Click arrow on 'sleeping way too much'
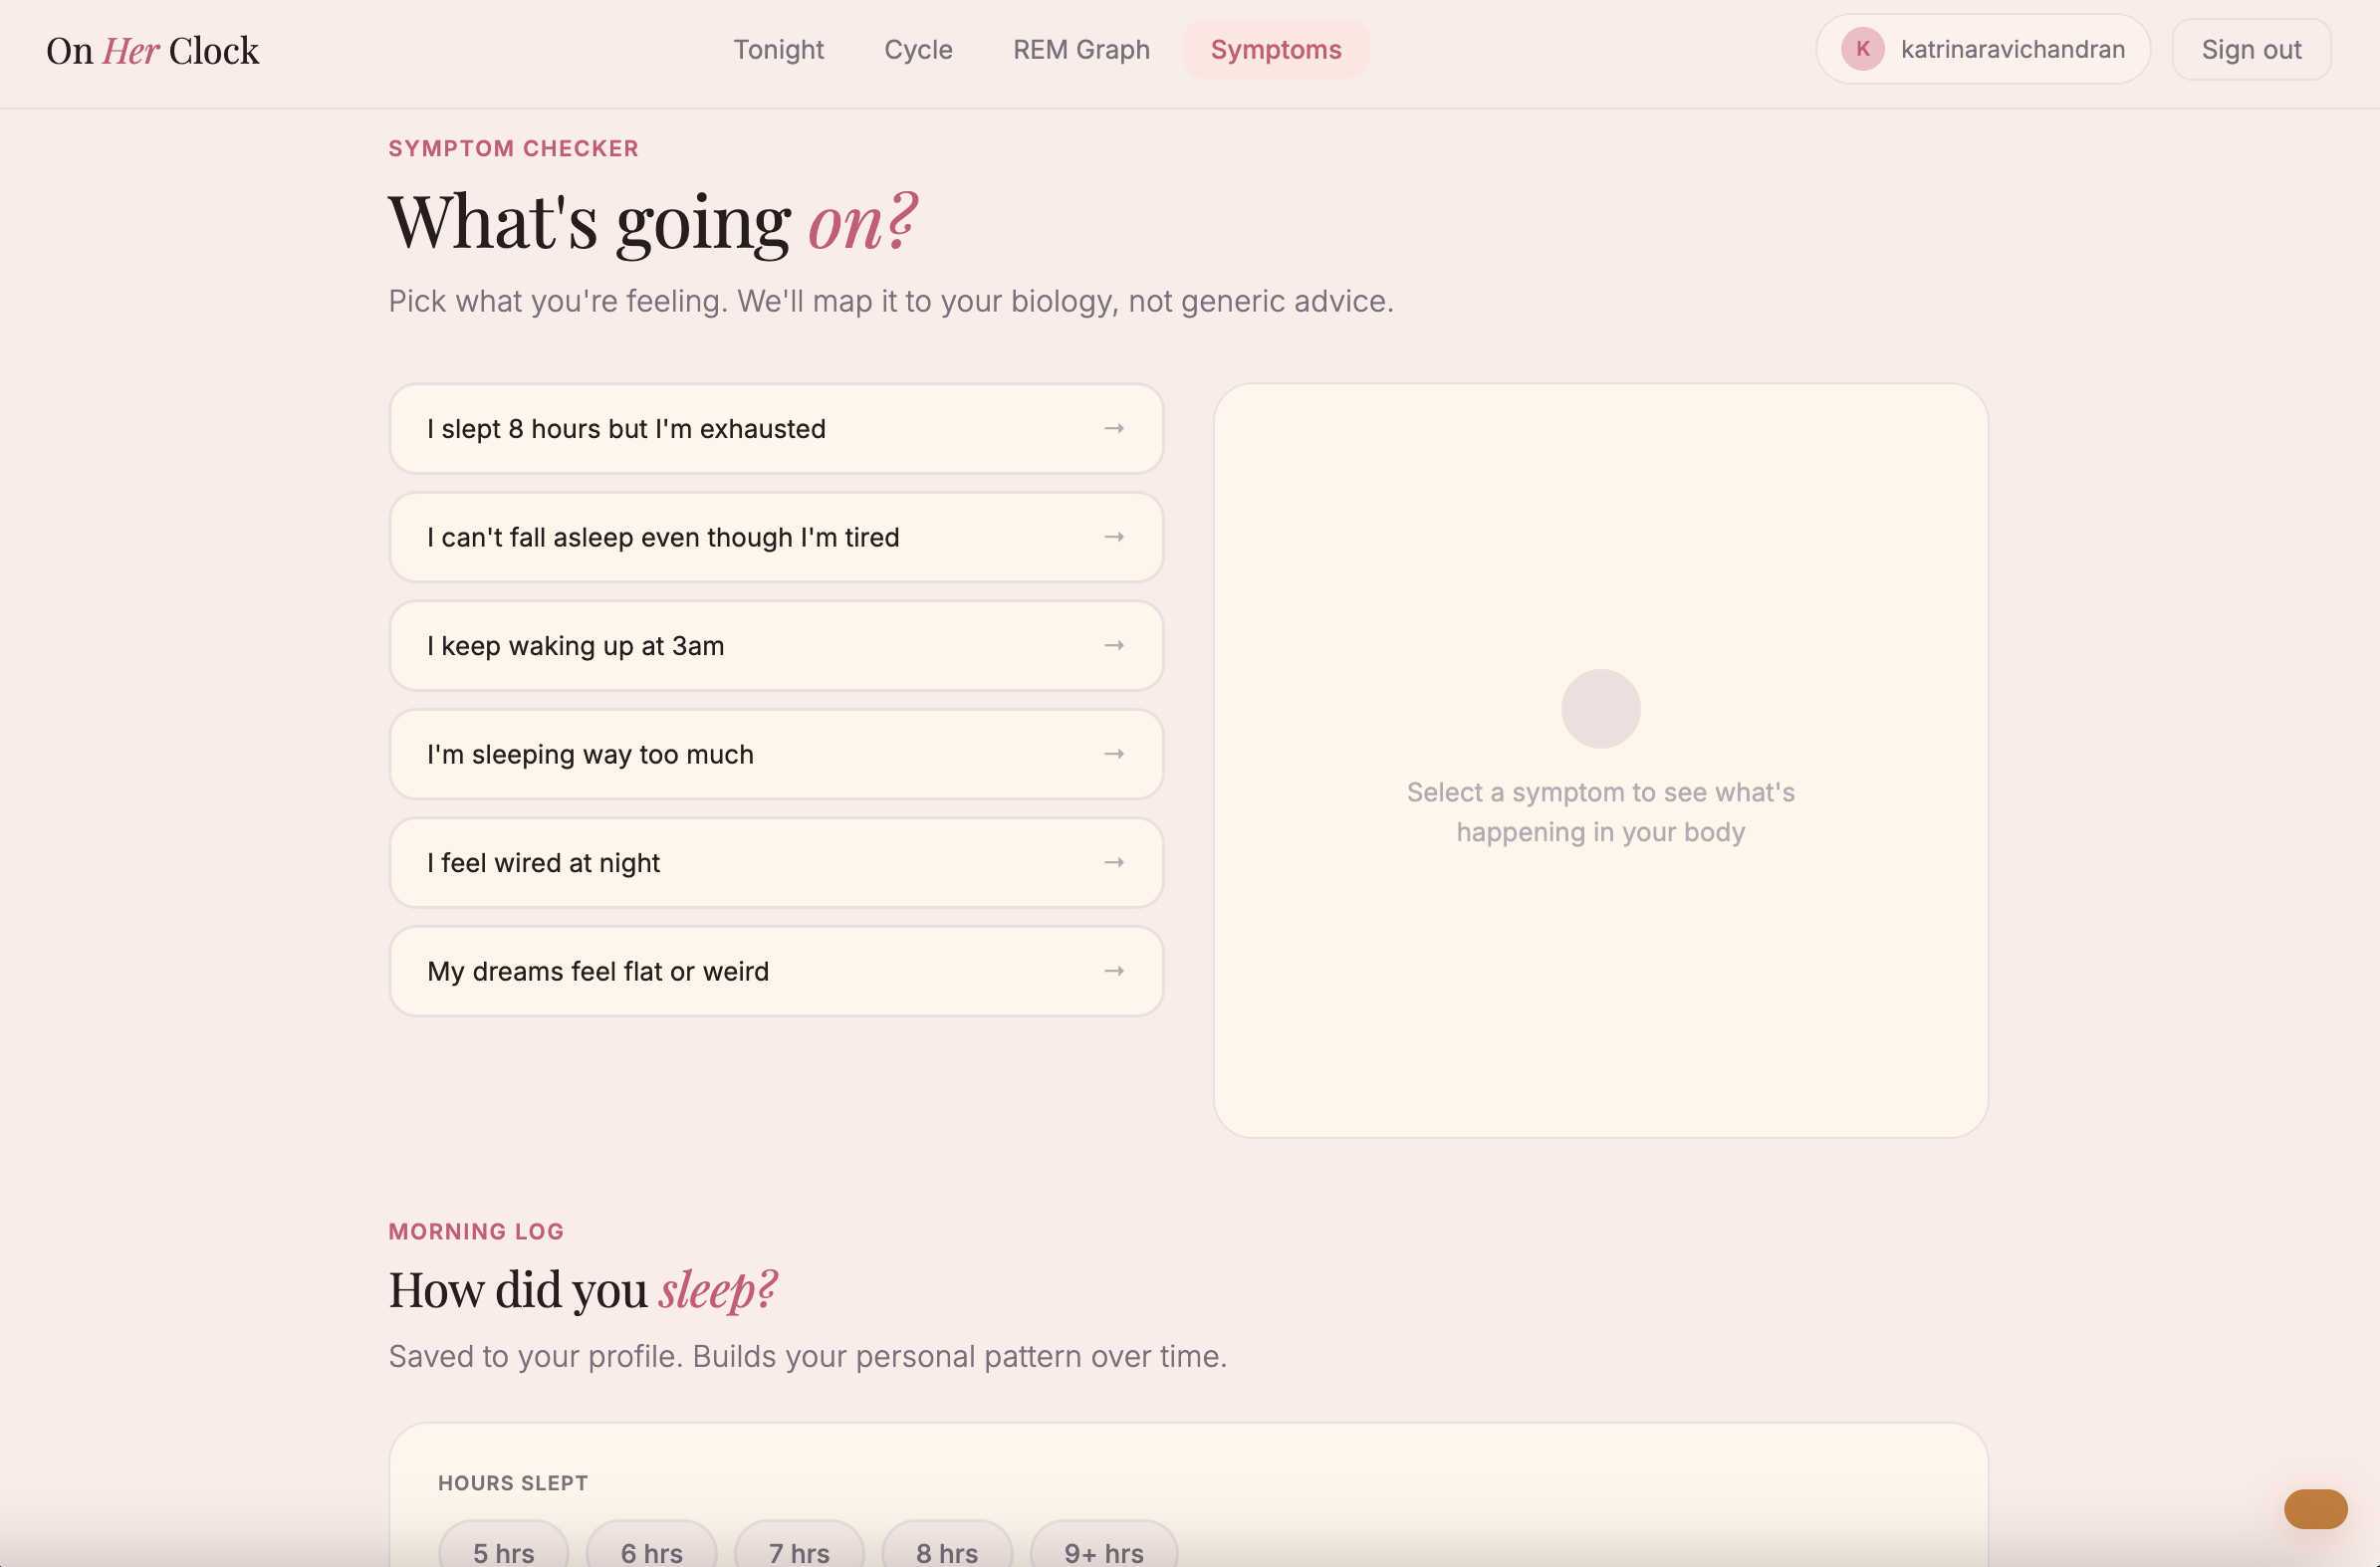2380x1567 pixels. coord(1114,754)
